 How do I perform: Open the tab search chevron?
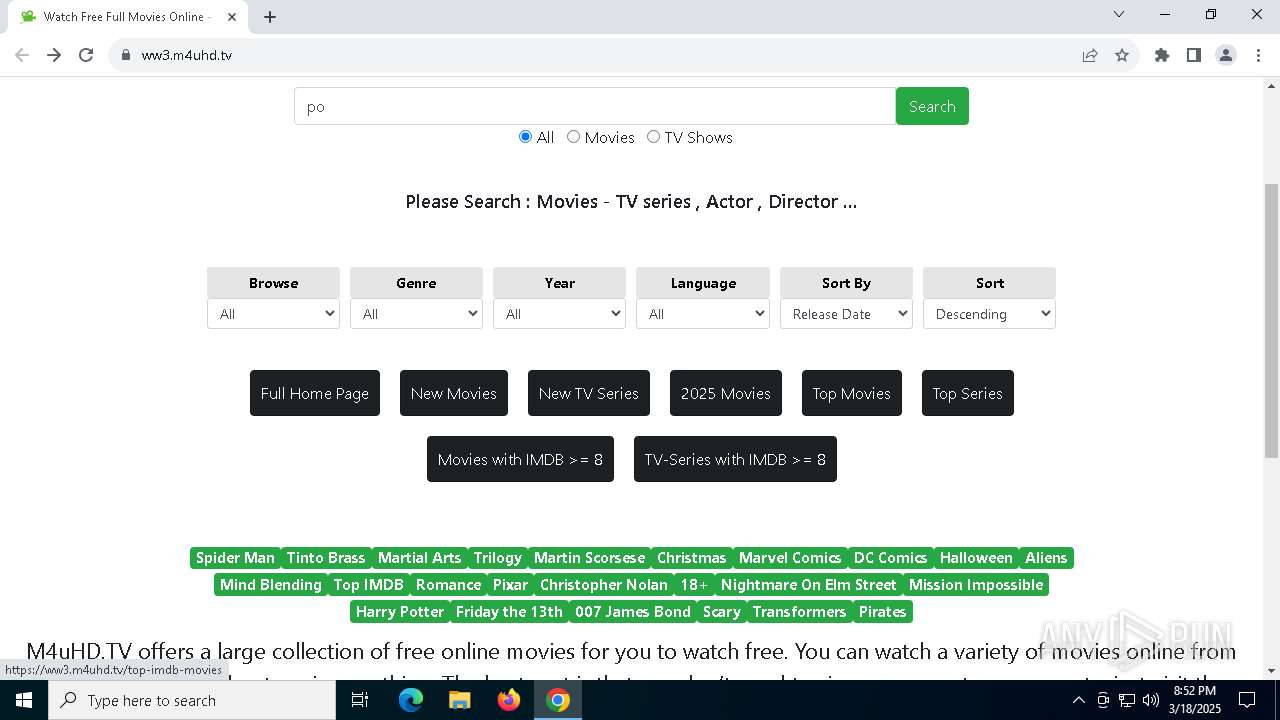click(1119, 14)
